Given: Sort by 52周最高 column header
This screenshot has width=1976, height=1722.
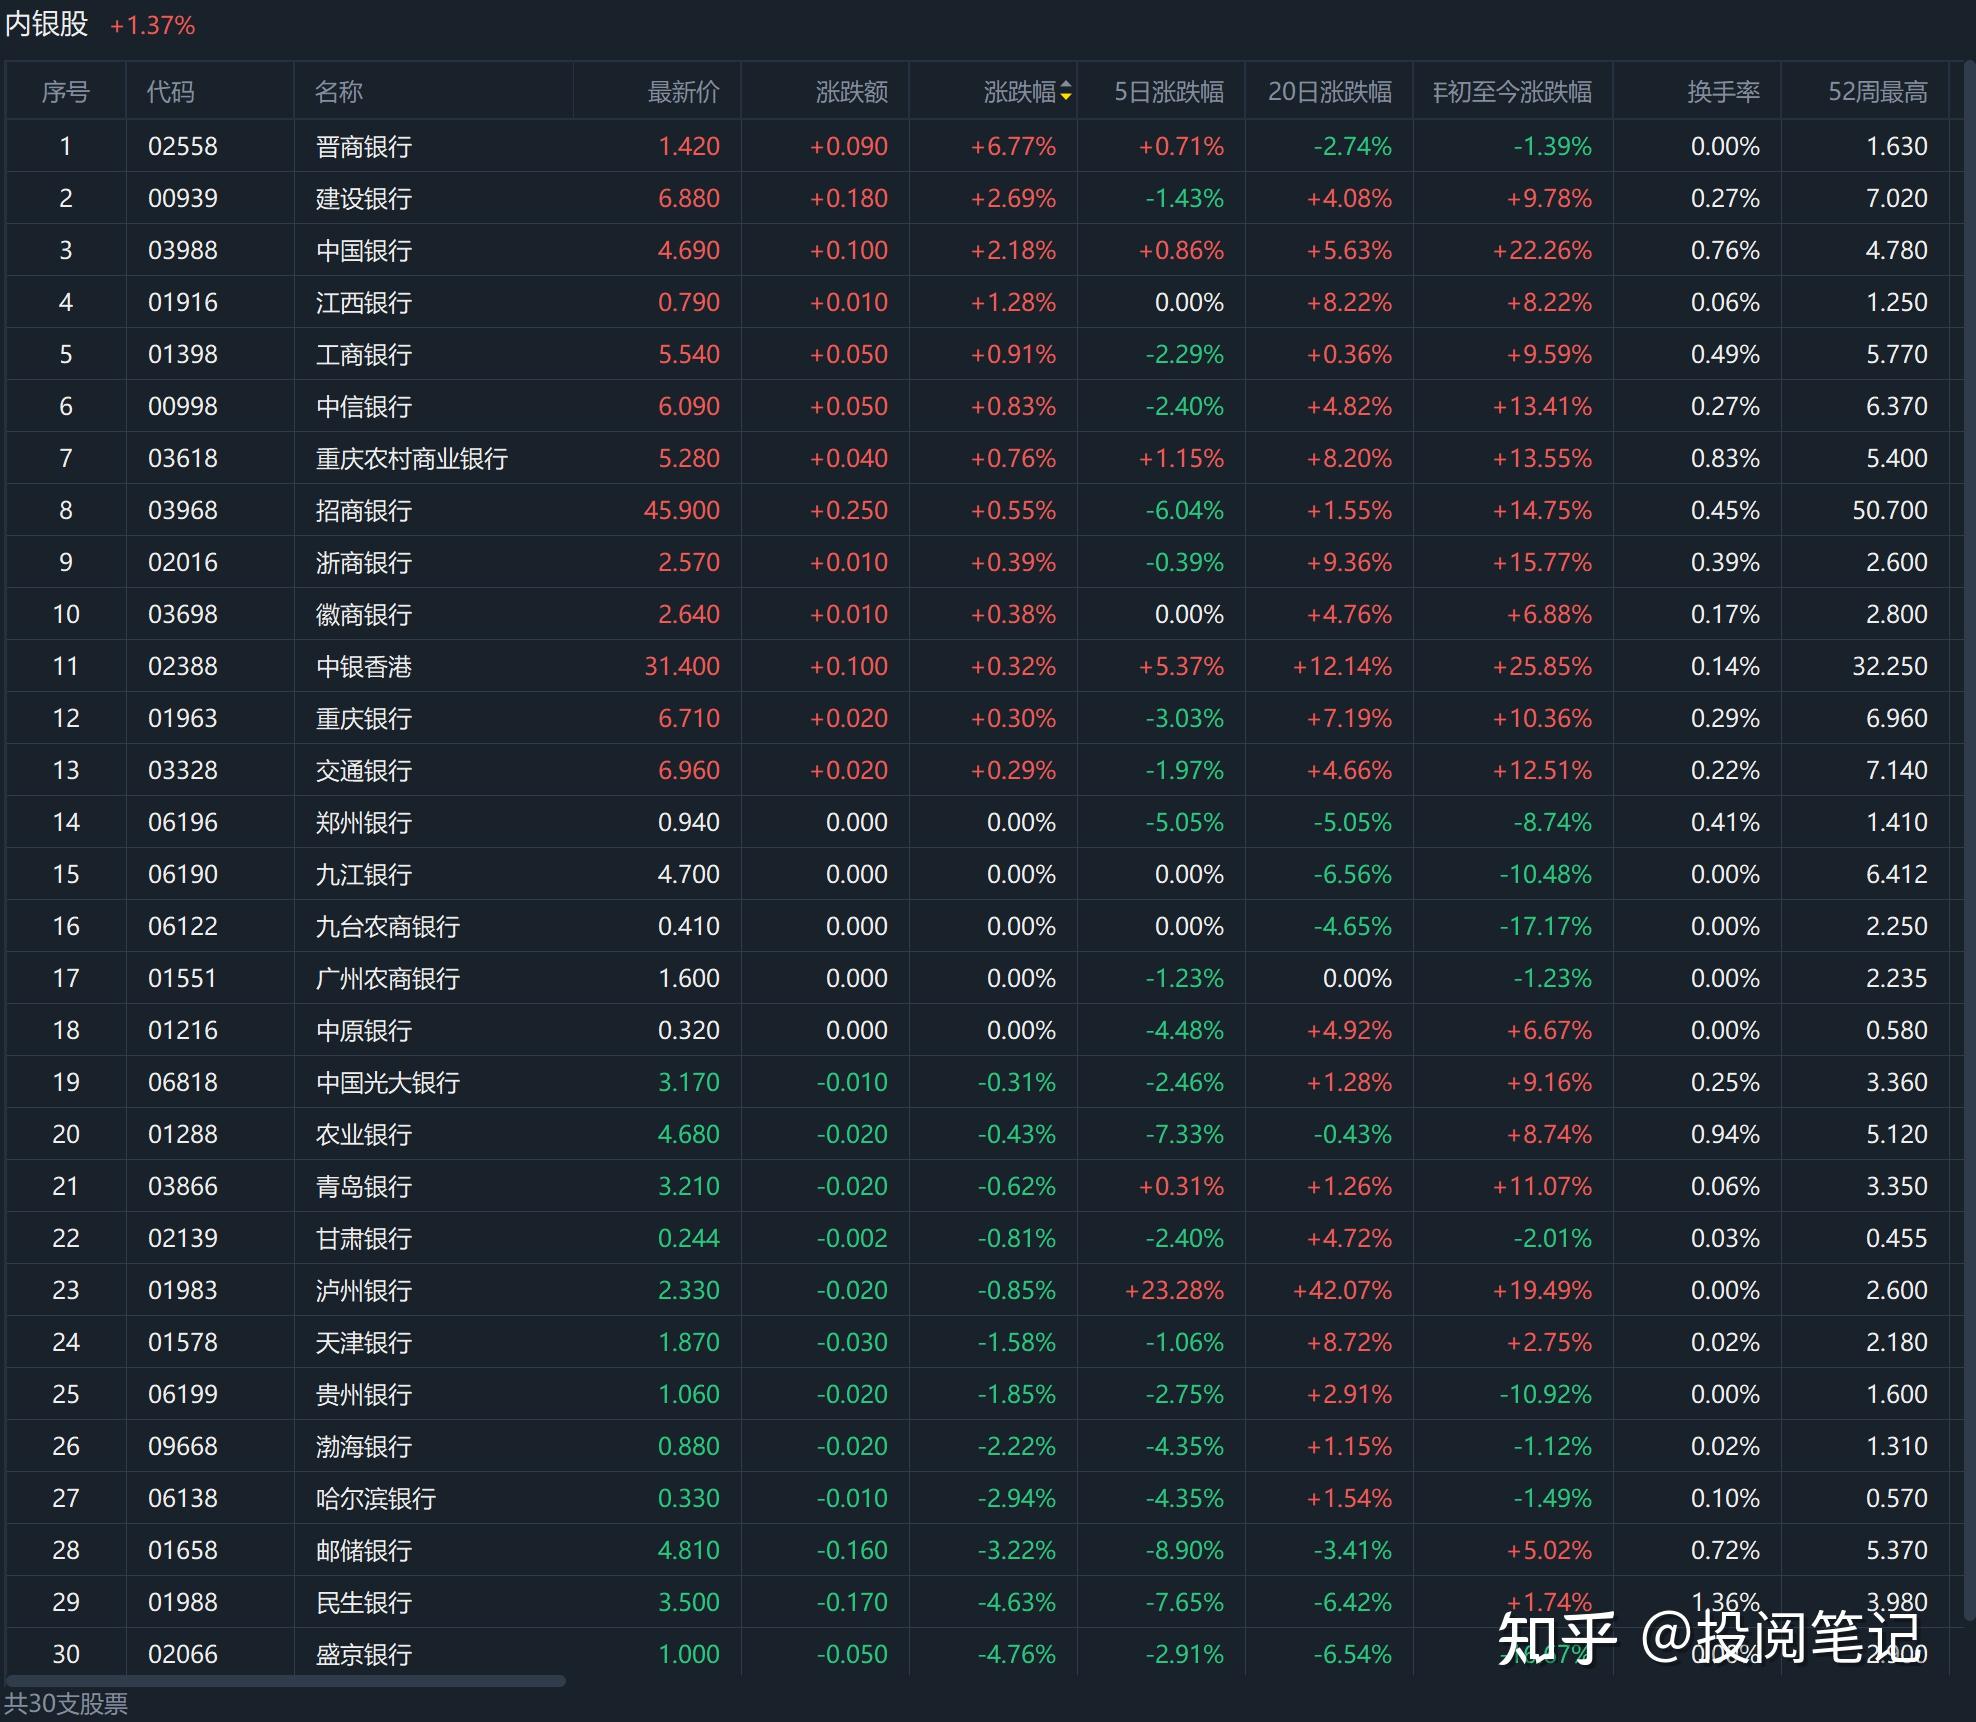Looking at the screenshot, I should click(1878, 92).
